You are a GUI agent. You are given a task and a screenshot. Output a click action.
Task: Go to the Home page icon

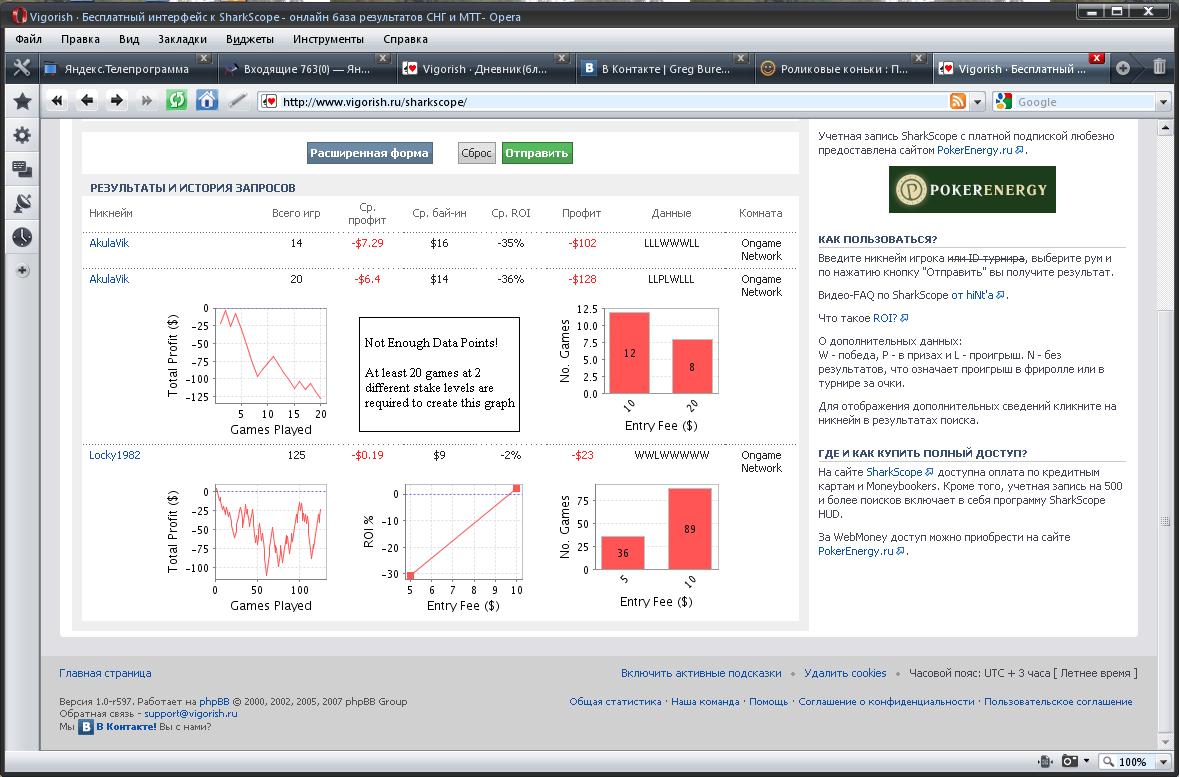coord(207,100)
